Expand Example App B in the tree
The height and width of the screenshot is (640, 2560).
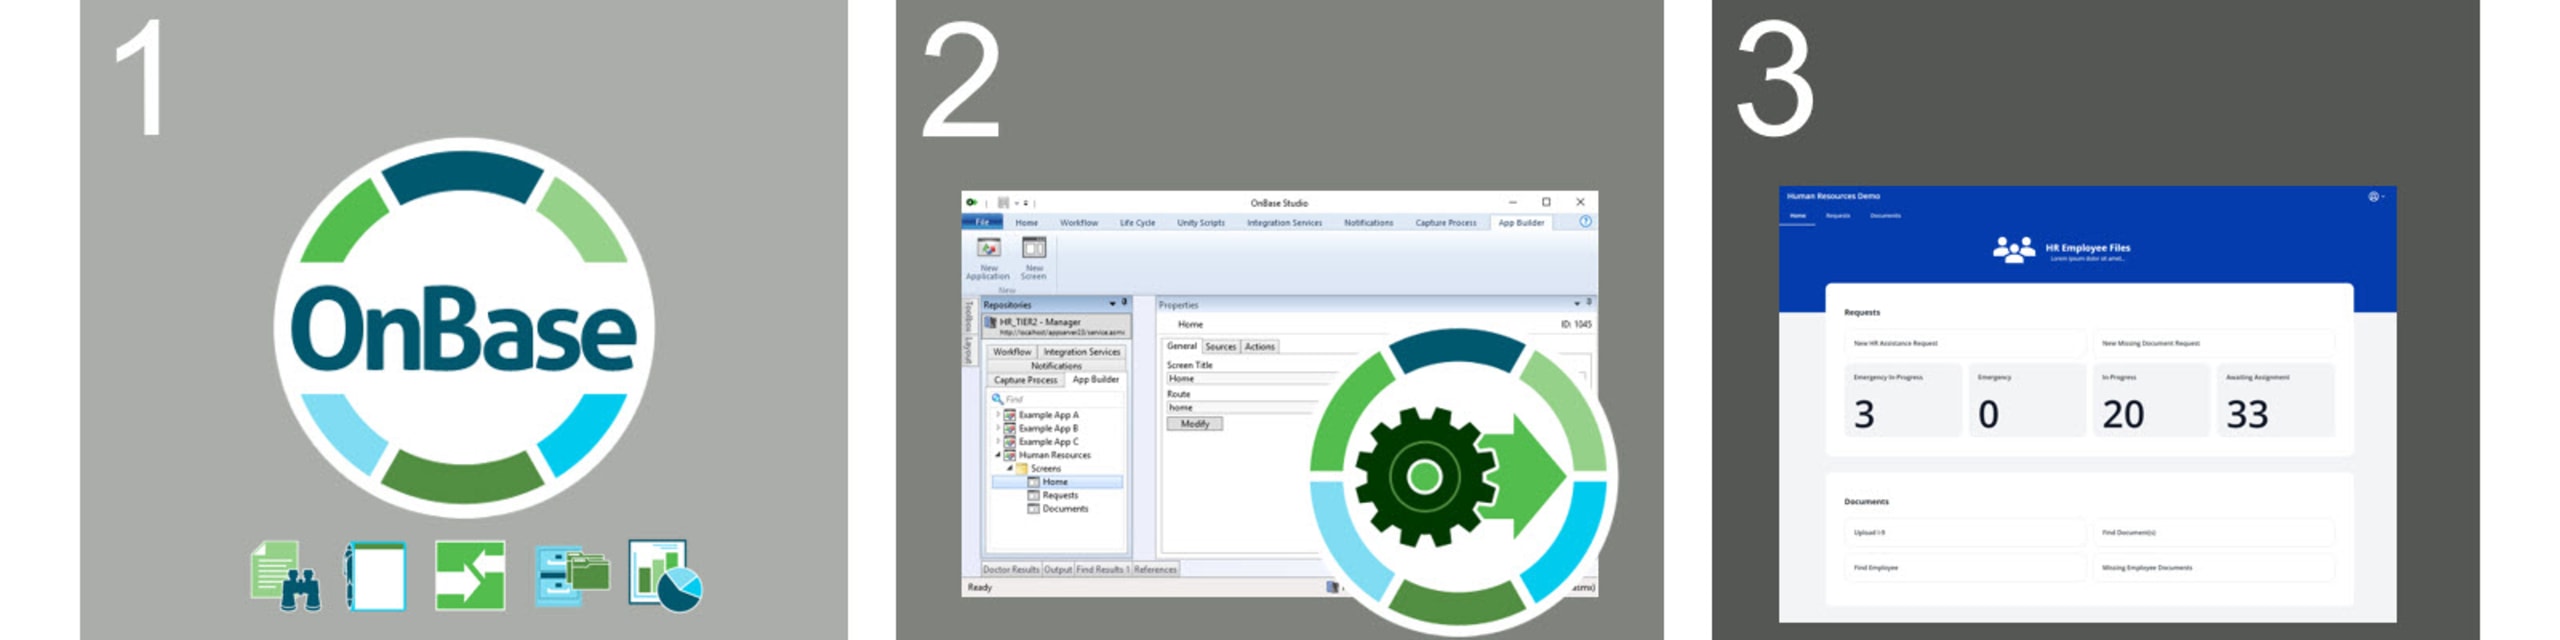[x=997, y=427]
